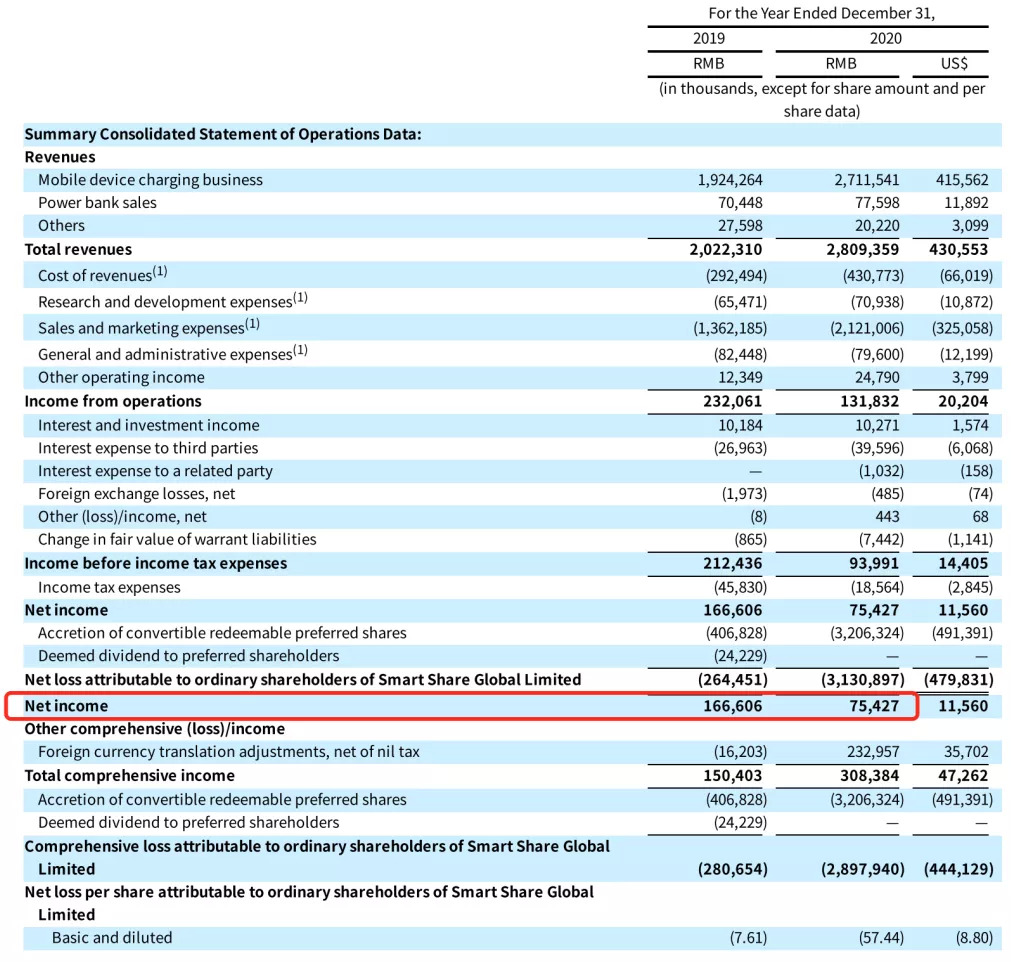1011x962 pixels.
Task: Select the Income before income tax expenses heading
Action: tap(156, 564)
